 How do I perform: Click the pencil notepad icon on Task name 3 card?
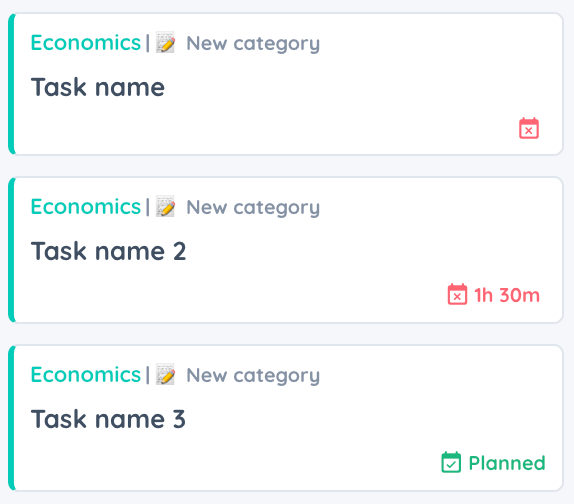[x=165, y=374]
